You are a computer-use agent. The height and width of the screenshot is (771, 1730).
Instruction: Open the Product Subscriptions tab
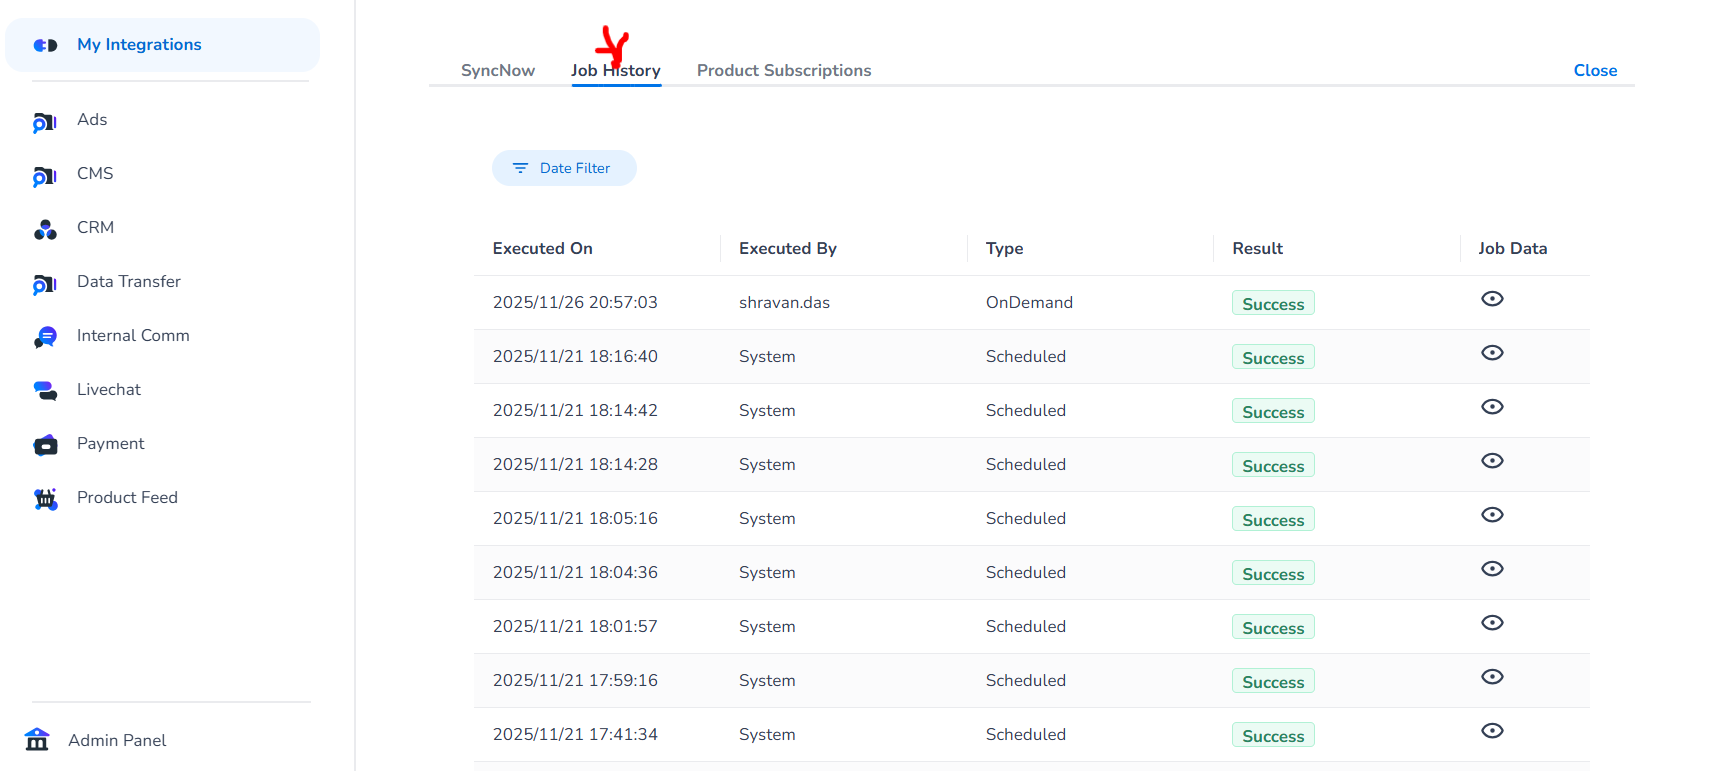tap(784, 70)
